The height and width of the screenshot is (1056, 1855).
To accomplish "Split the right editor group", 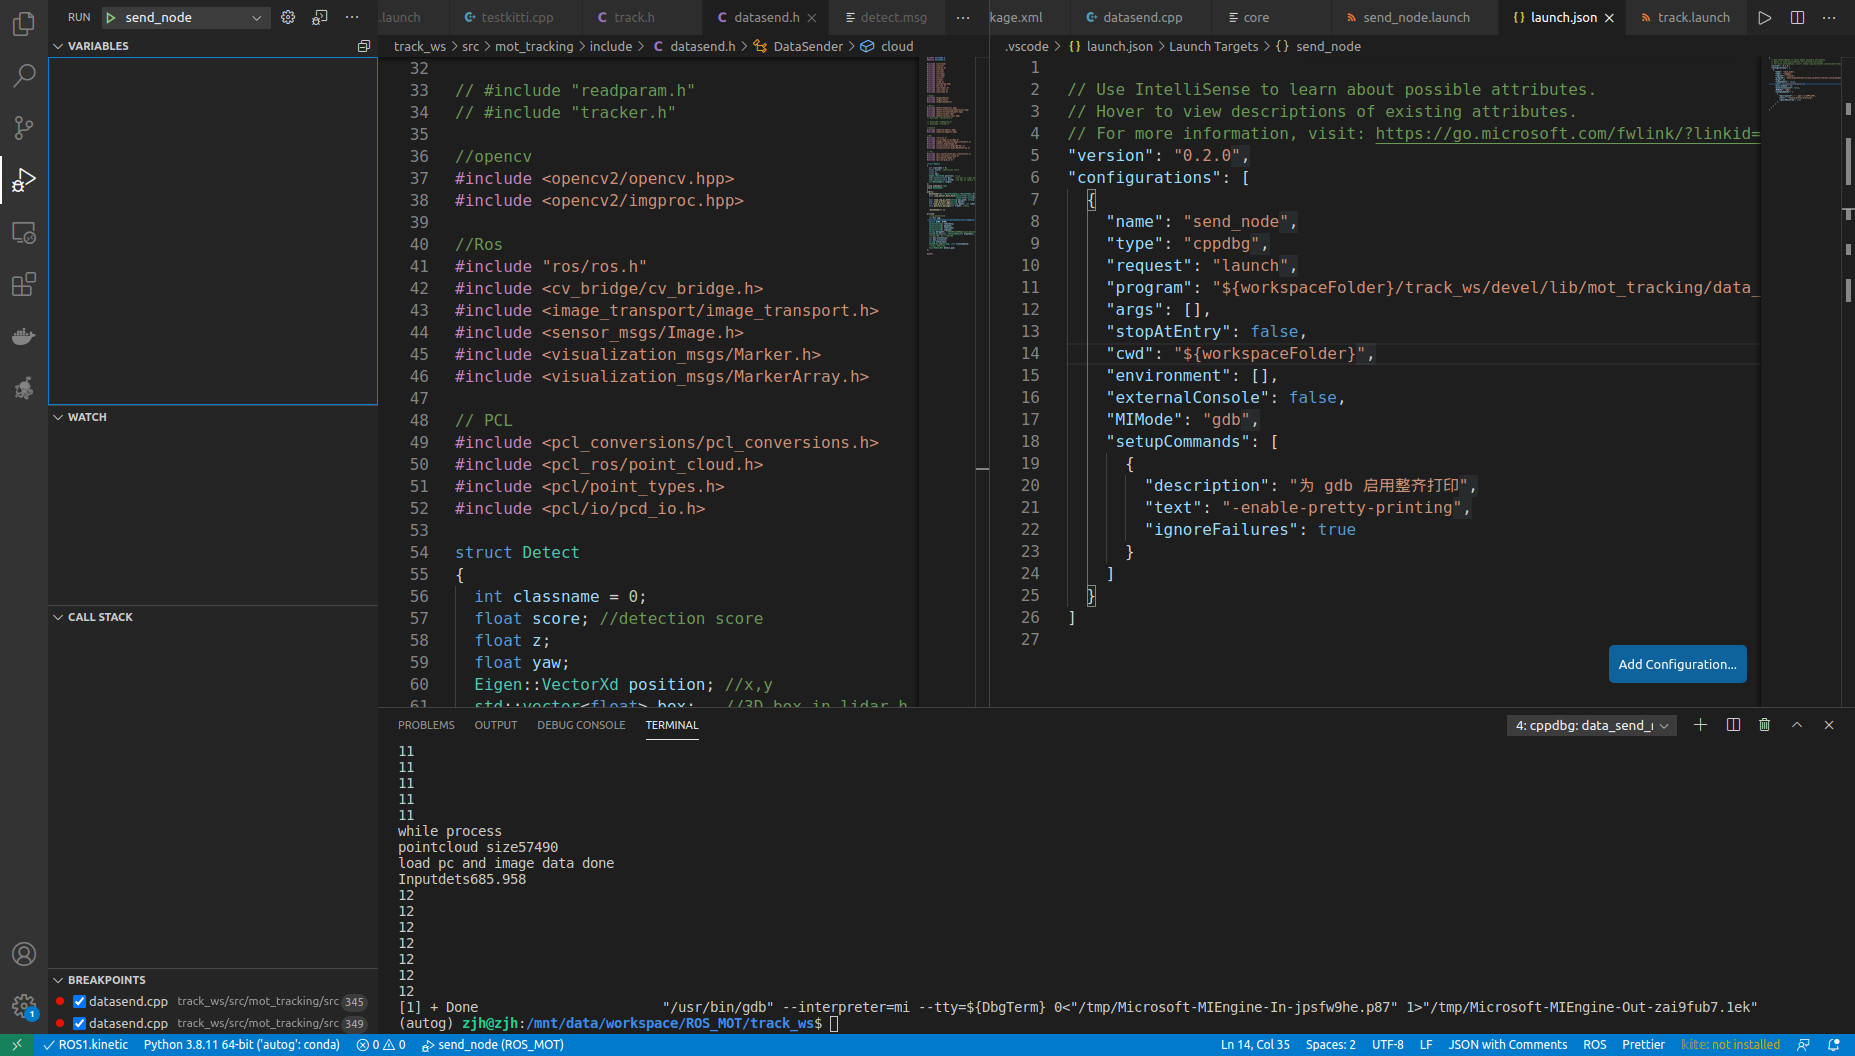I will coord(1797,17).
